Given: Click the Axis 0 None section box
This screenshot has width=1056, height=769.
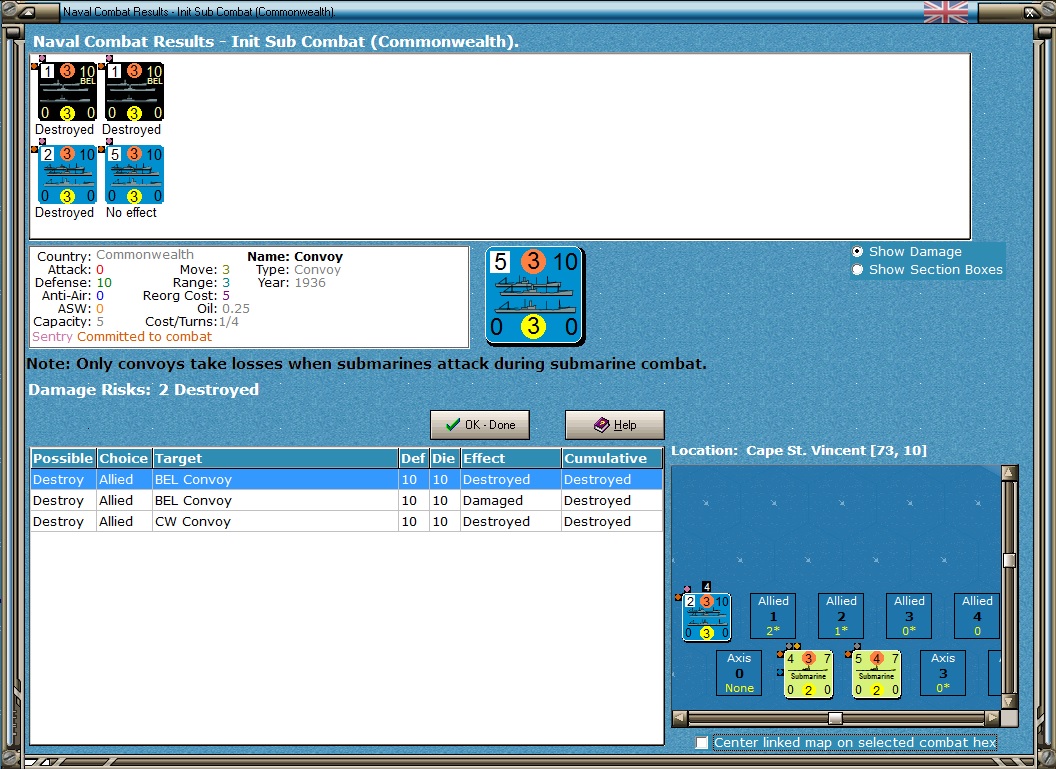Looking at the screenshot, I should pyautogui.click(x=739, y=673).
